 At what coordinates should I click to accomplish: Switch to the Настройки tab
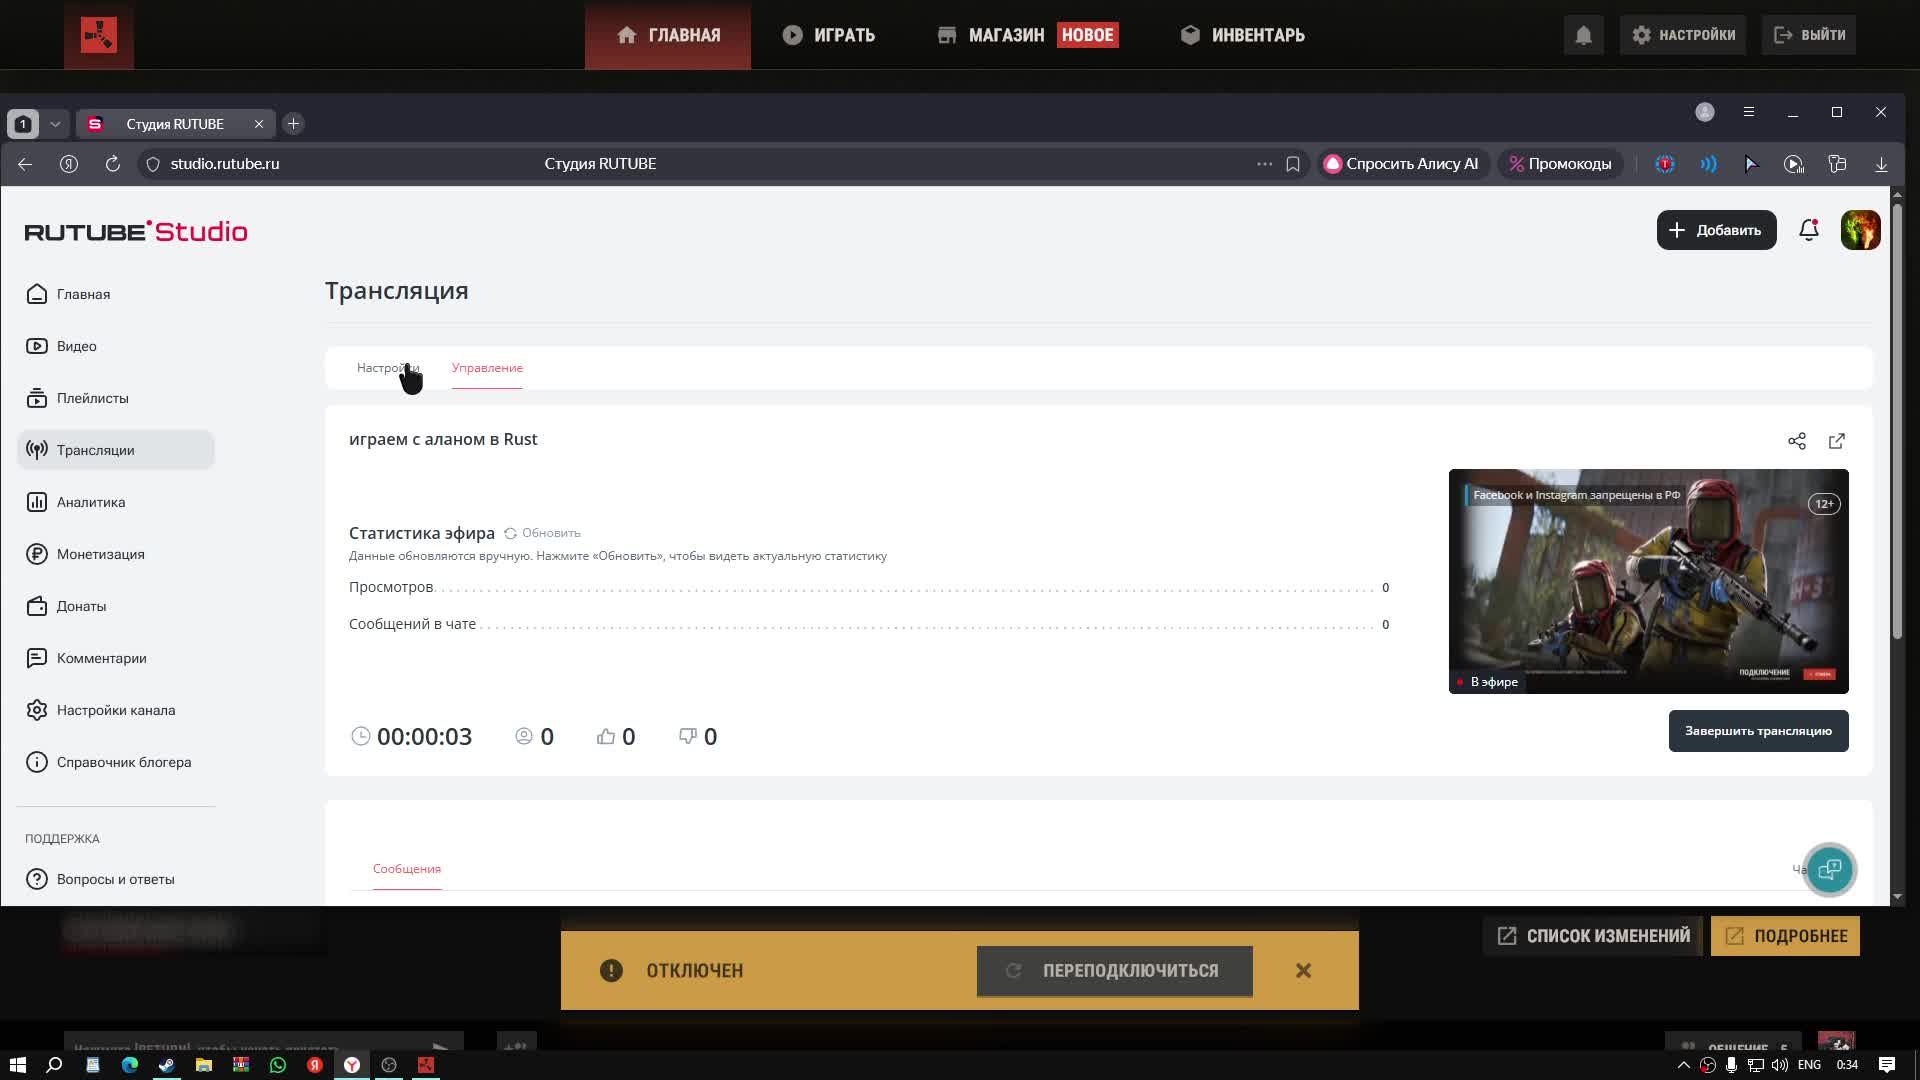[x=386, y=368]
